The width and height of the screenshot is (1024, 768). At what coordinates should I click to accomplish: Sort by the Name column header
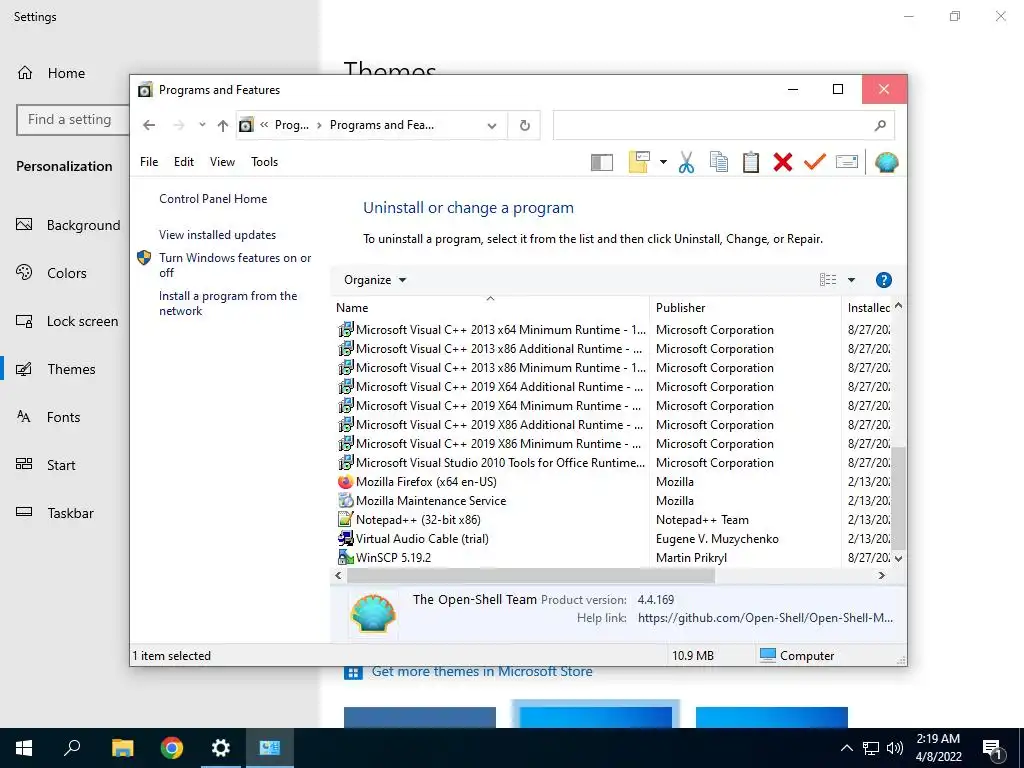(x=490, y=308)
